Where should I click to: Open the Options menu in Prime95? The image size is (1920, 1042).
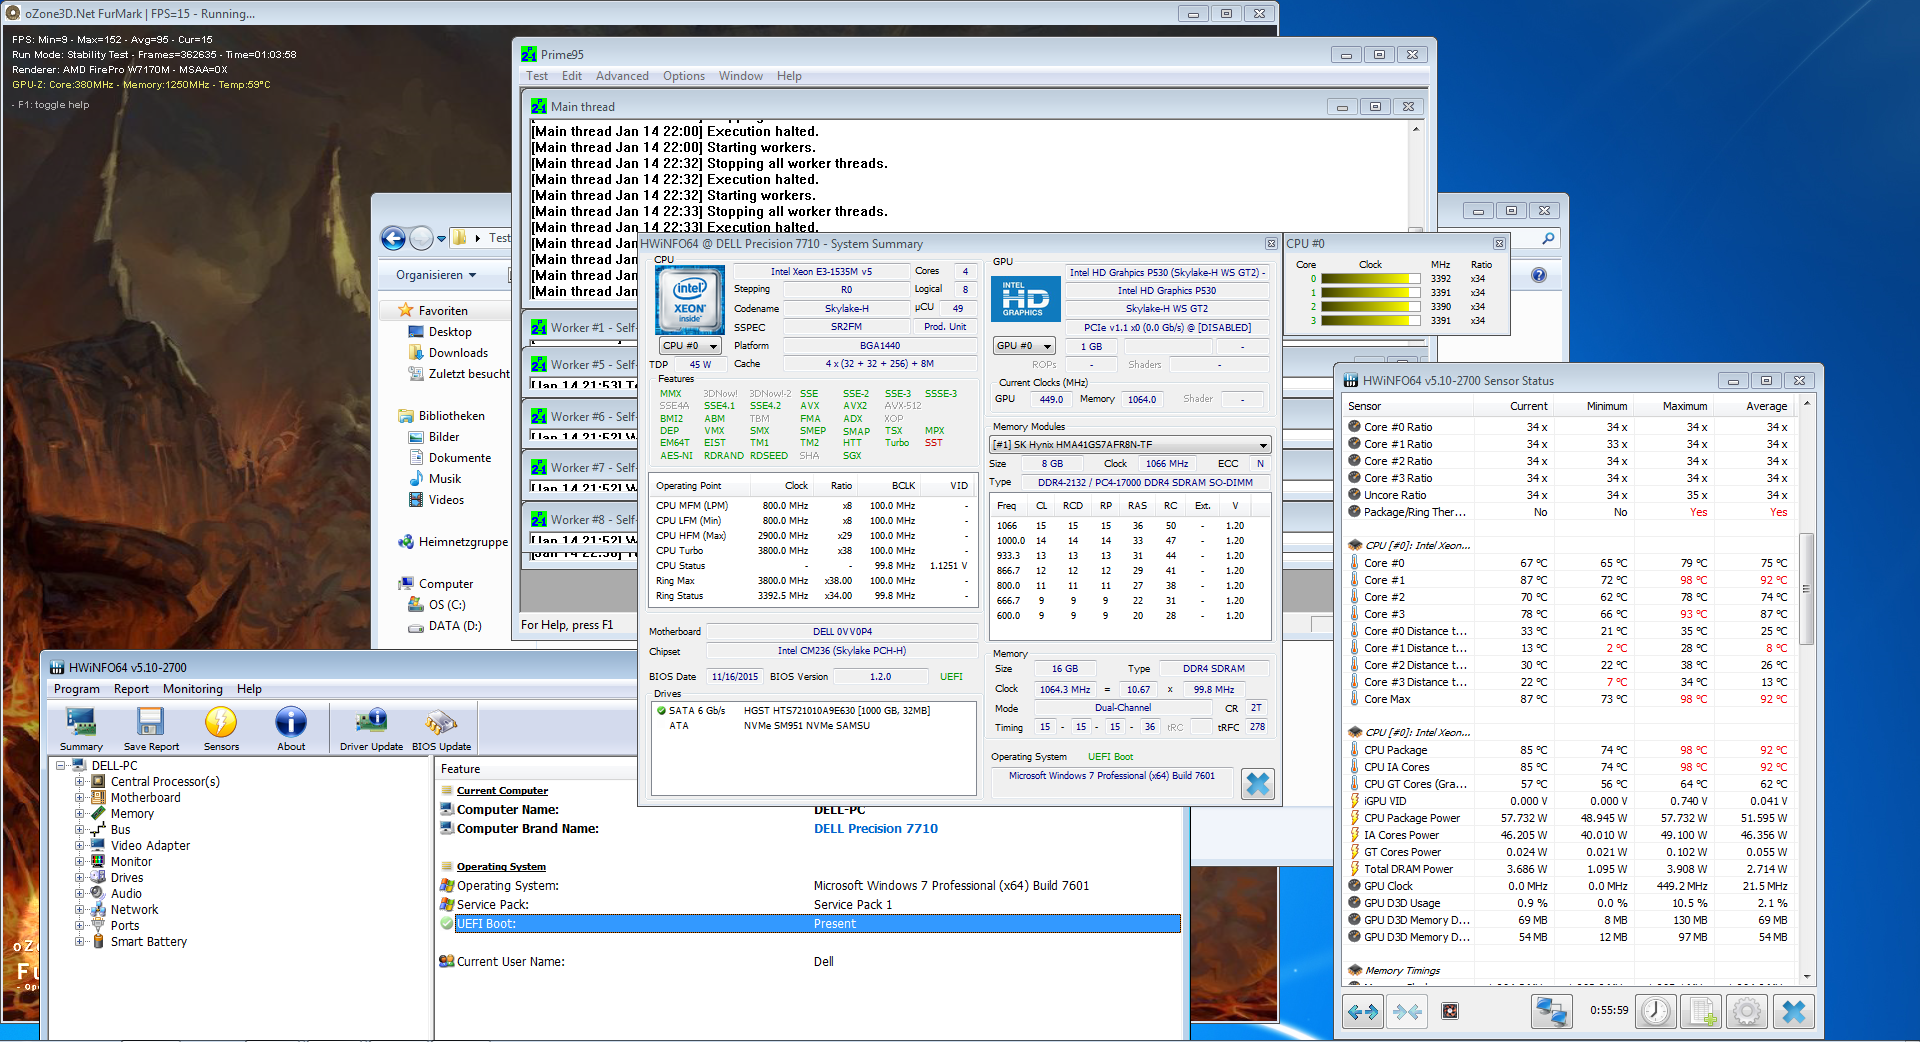click(684, 76)
